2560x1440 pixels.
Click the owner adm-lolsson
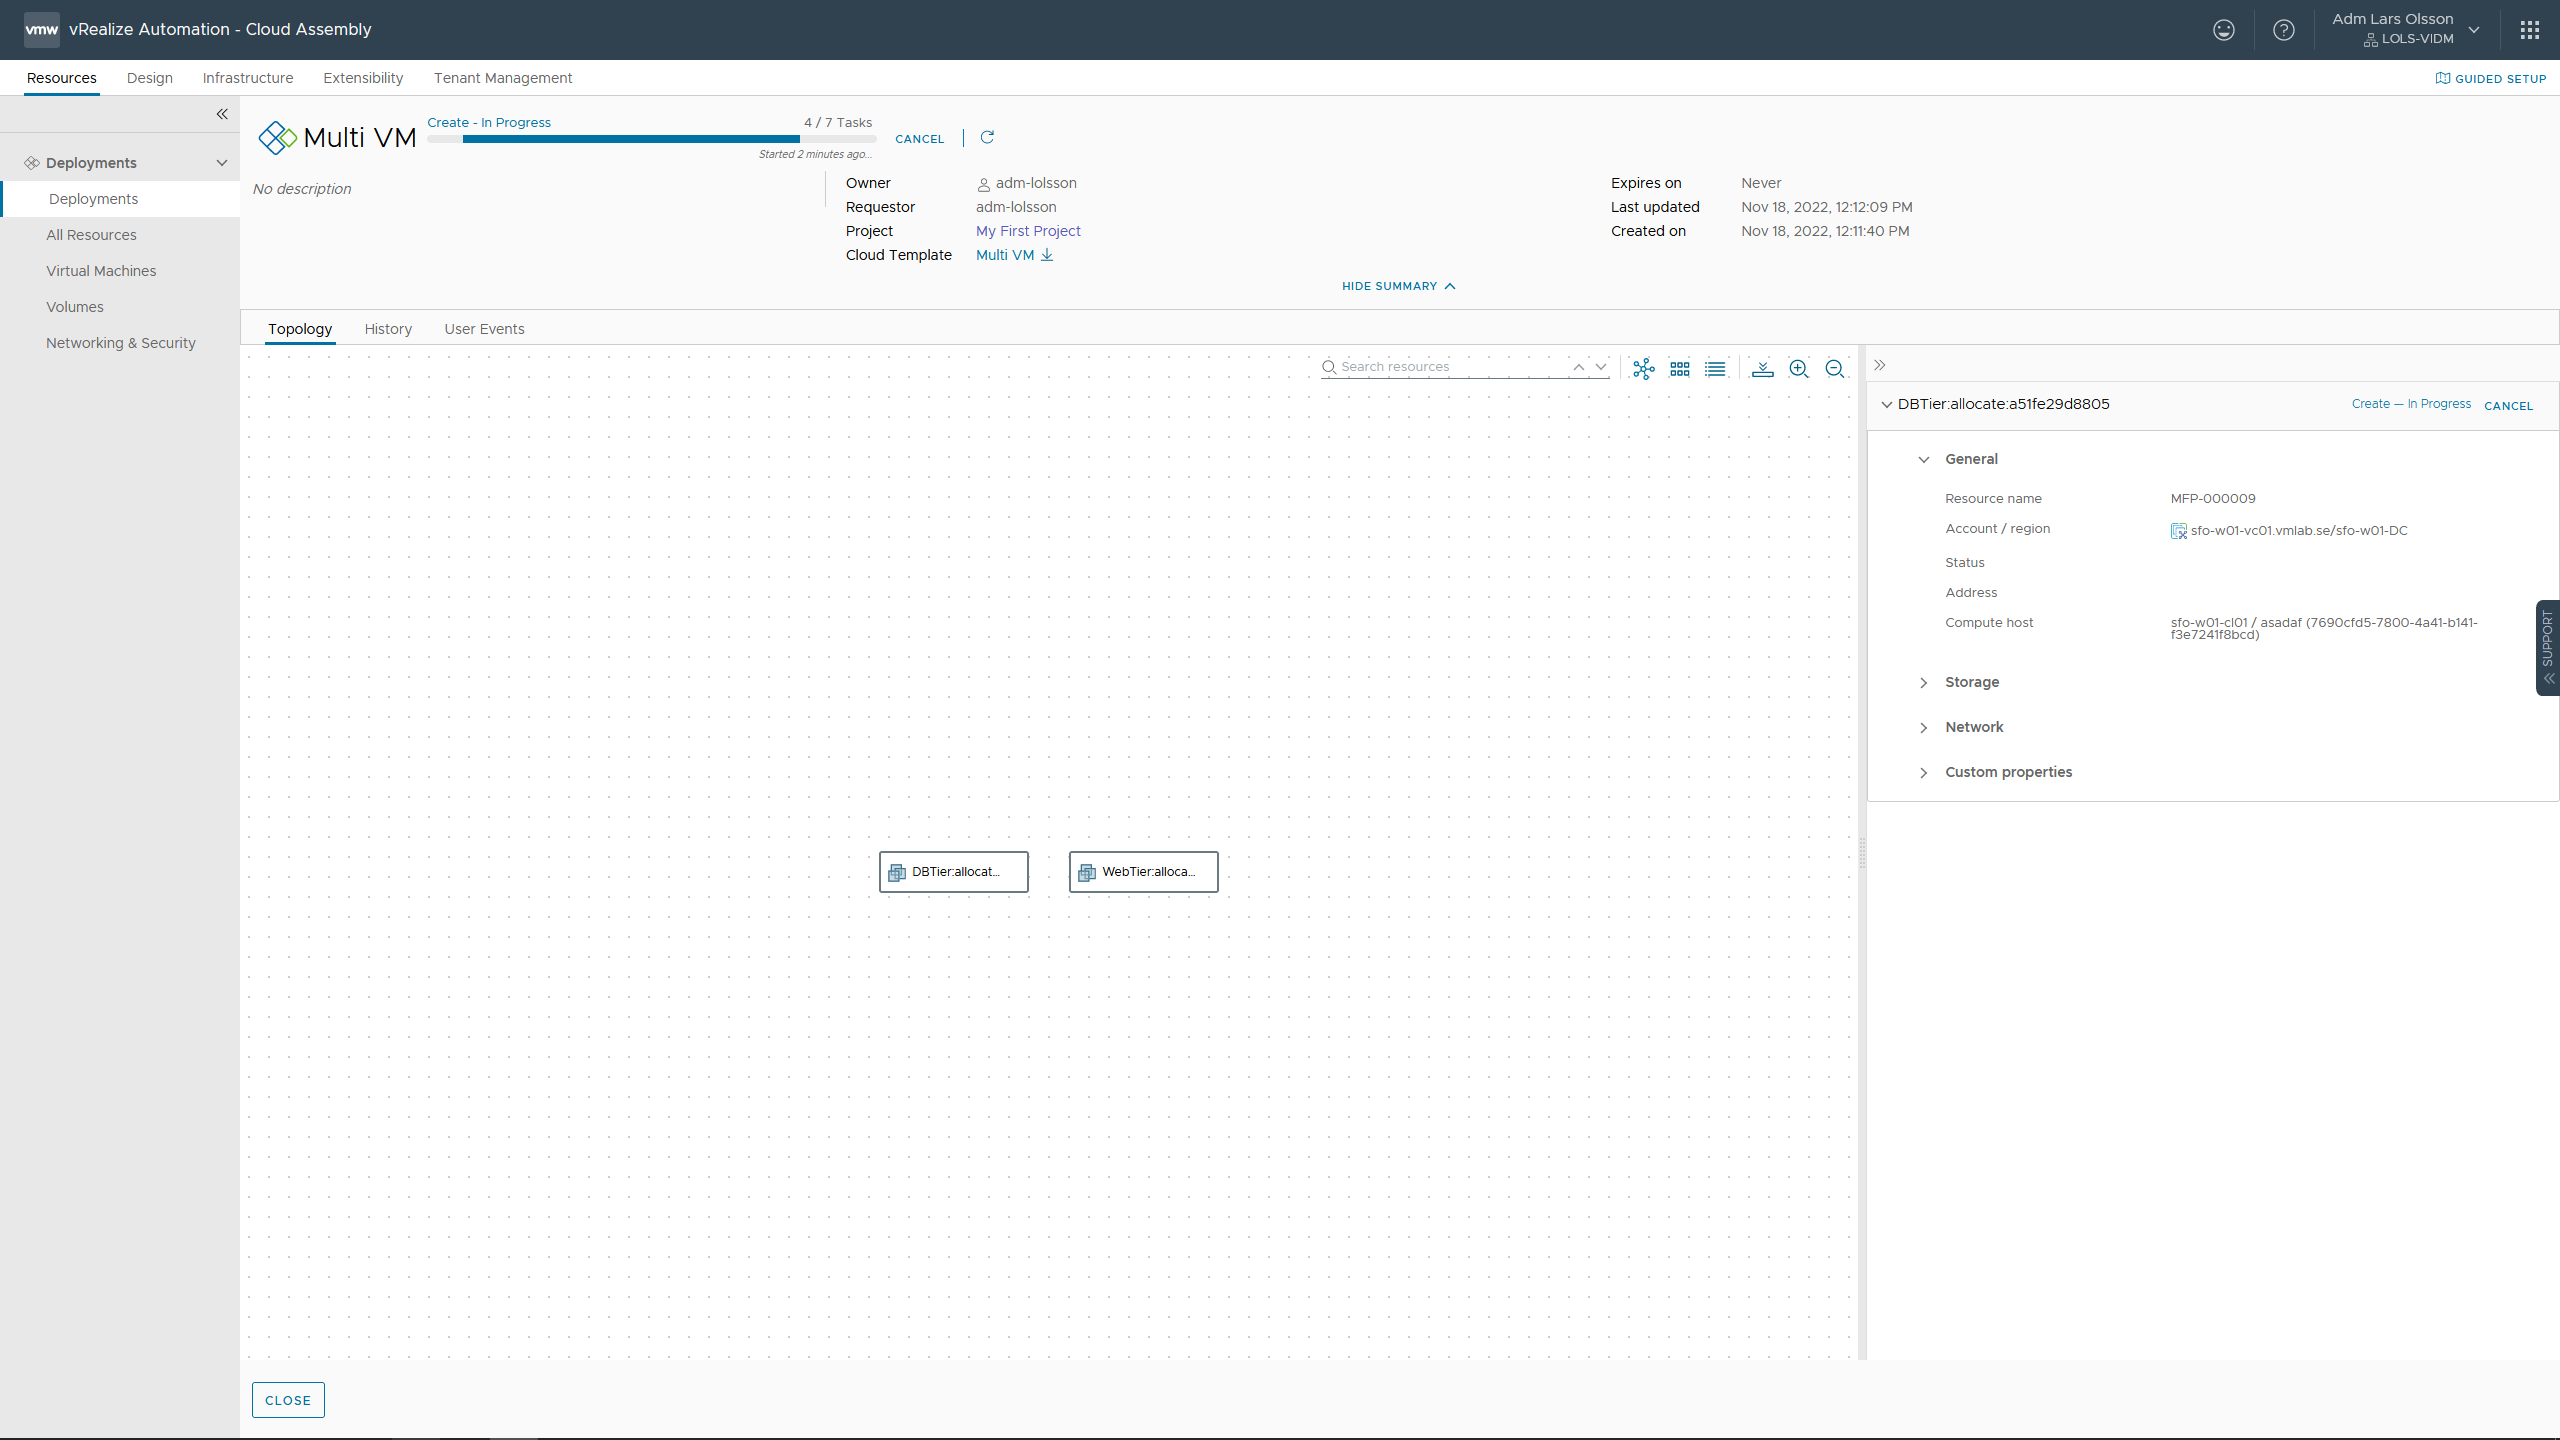click(x=1036, y=183)
